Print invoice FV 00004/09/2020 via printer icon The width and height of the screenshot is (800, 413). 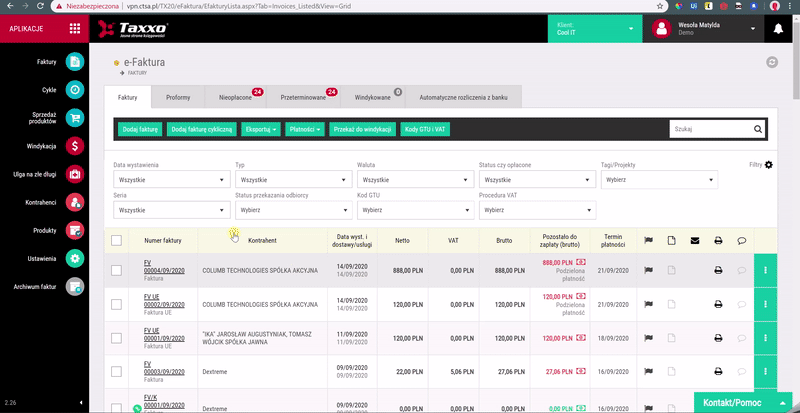718,270
